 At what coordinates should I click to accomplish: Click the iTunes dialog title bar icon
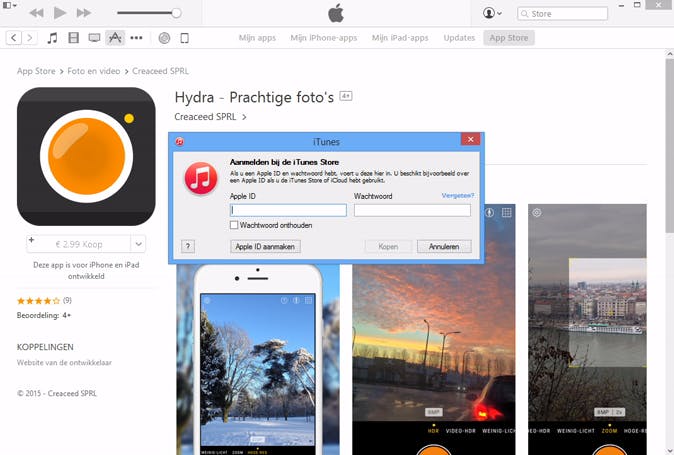[179, 142]
